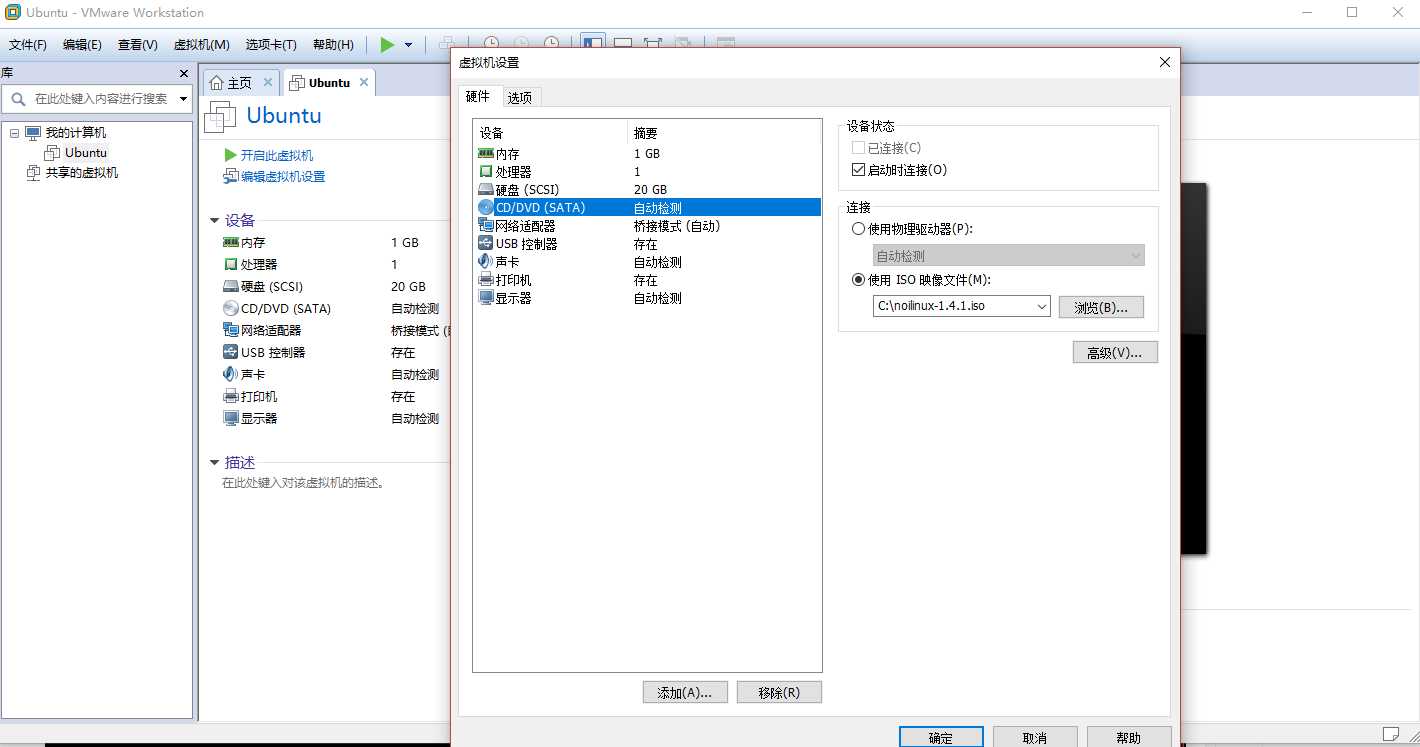Select the USB 控制器 device in settings dialog
Viewport: 1420px width, 747px height.
point(647,243)
